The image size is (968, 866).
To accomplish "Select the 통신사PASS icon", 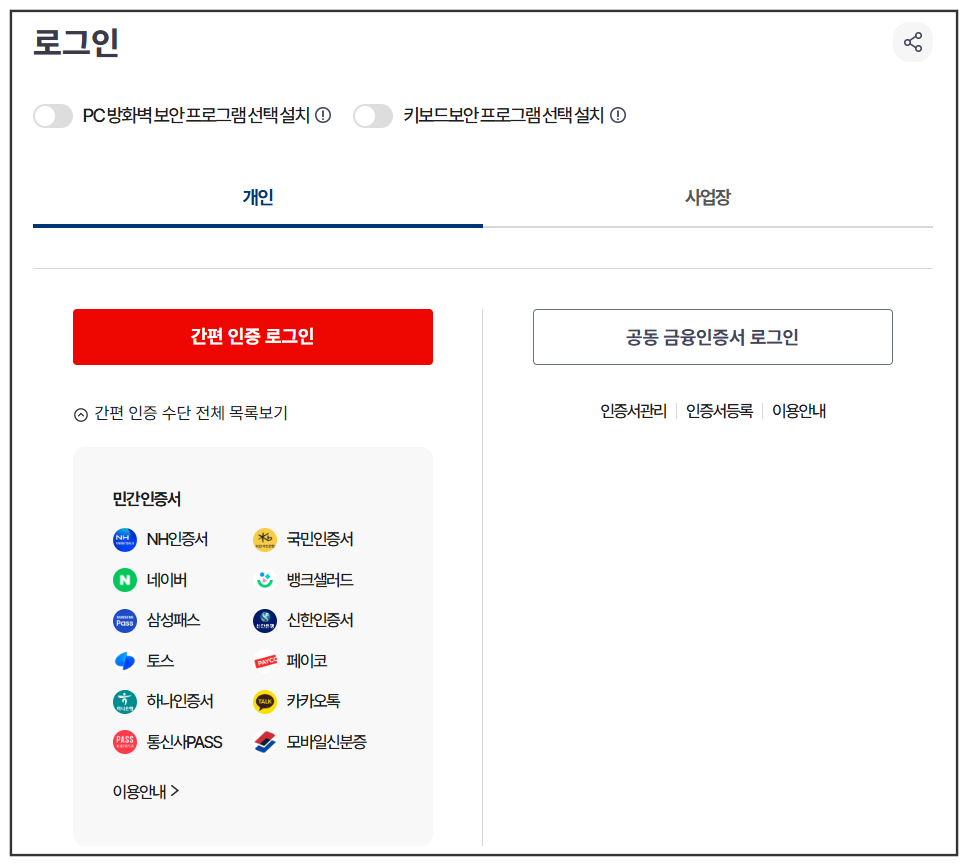I will click(x=125, y=742).
